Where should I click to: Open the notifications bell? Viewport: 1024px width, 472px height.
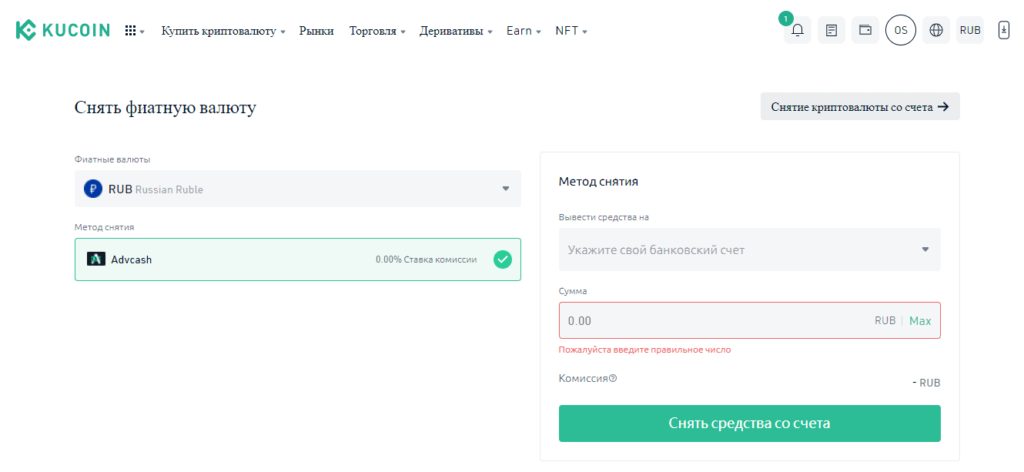pos(797,31)
